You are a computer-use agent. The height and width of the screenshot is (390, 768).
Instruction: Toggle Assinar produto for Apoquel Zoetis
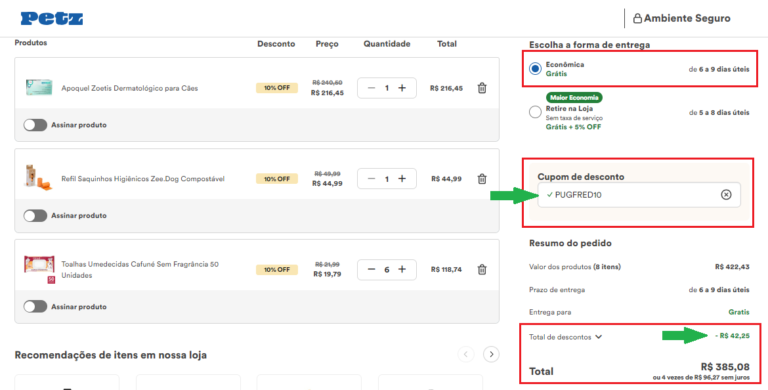click(x=35, y=125)
